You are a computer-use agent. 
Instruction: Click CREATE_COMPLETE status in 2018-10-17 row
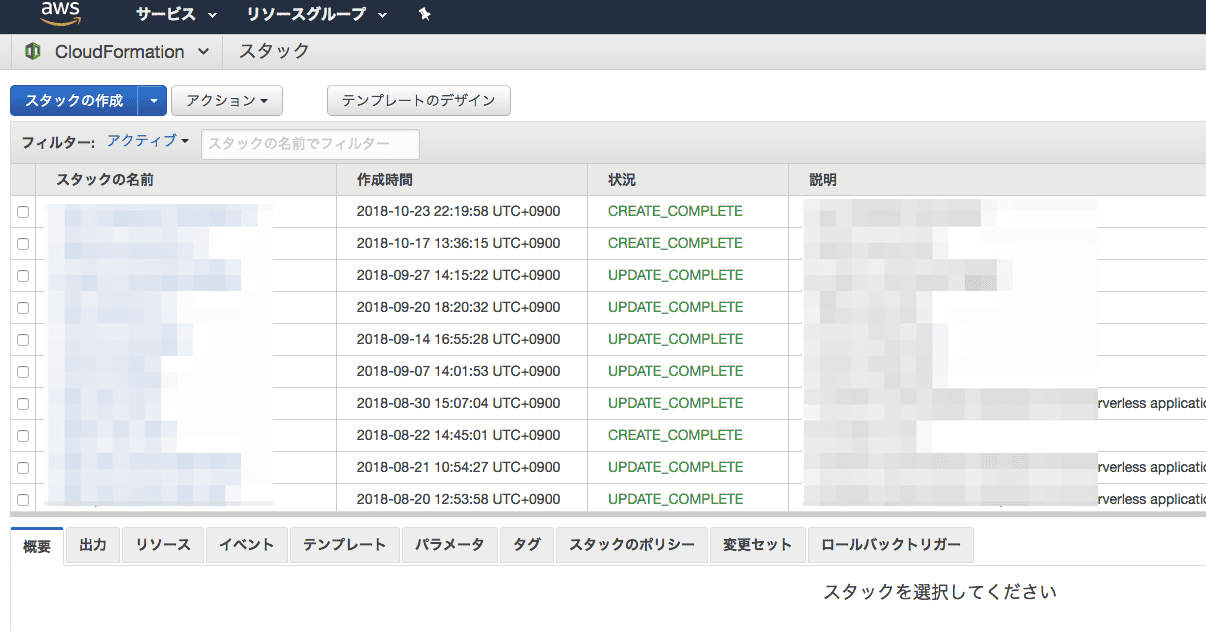[675, 243]
